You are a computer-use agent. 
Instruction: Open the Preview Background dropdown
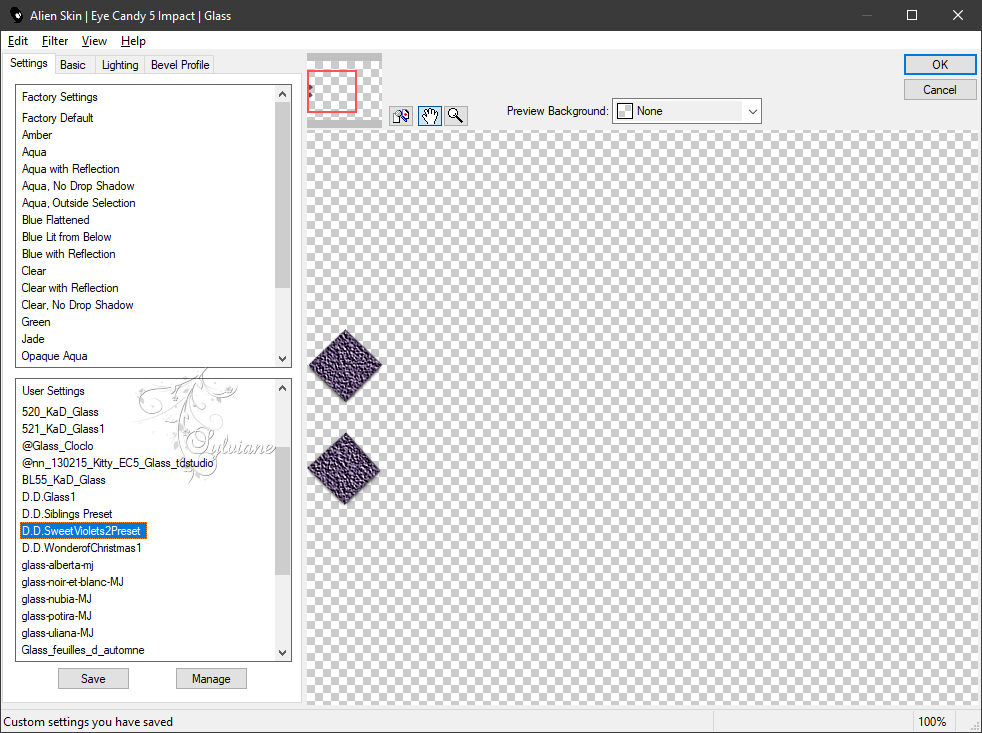point(686,112)
